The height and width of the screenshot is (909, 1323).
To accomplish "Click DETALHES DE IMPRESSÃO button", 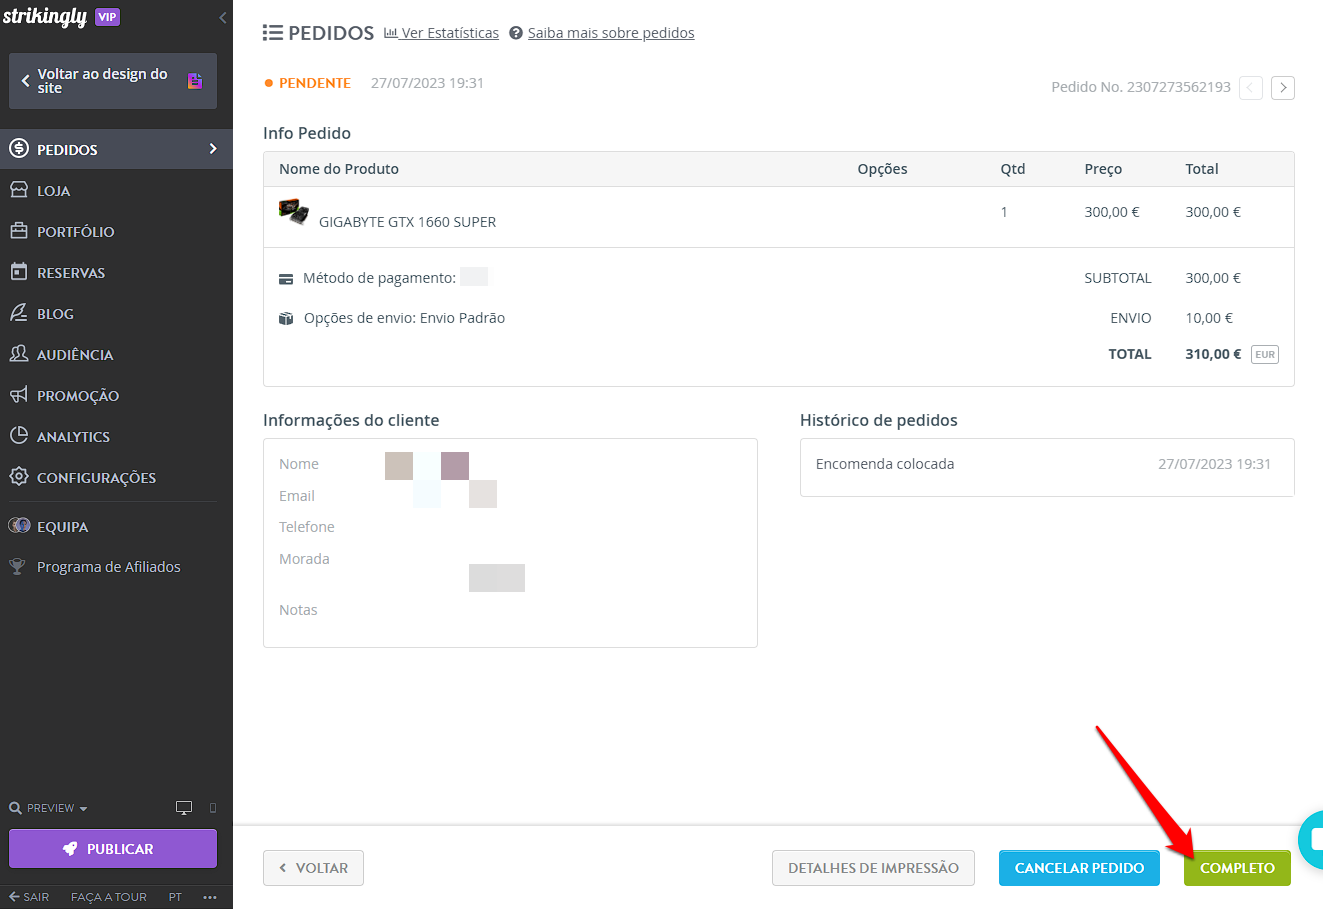I will coord(873,868).
